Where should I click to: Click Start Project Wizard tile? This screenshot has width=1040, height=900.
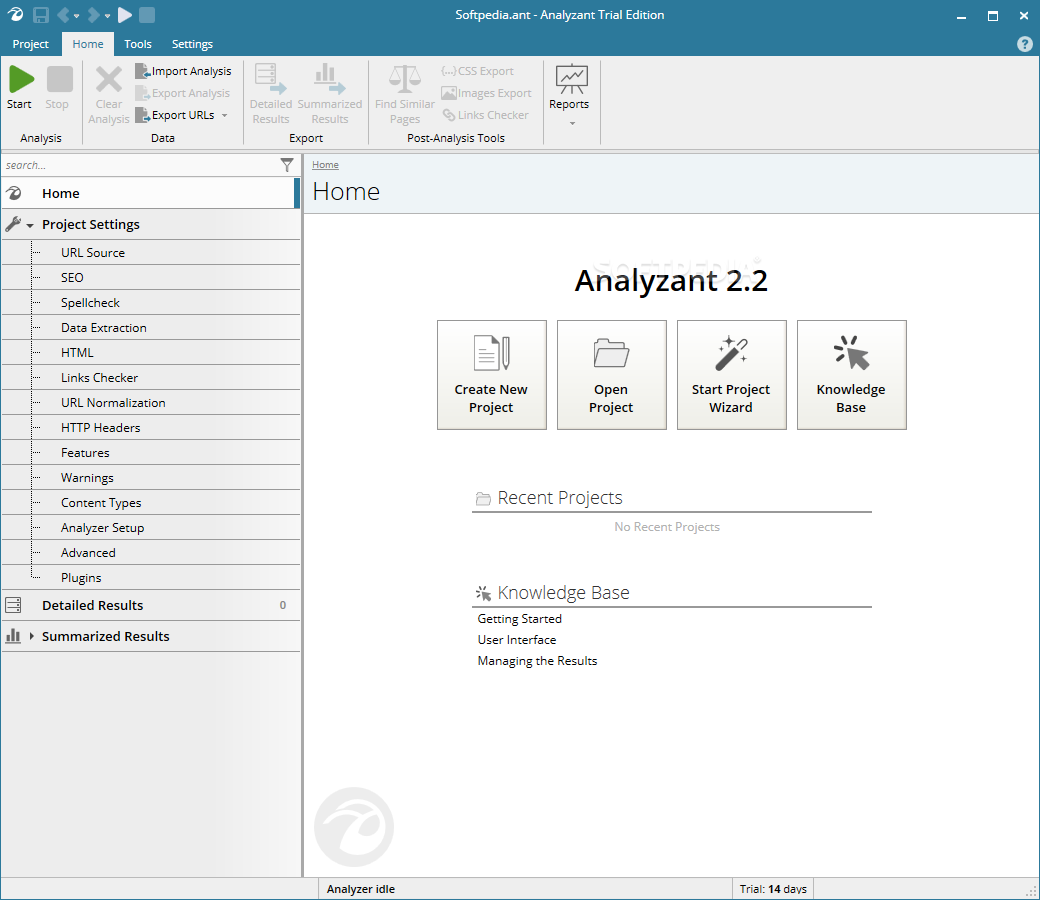[732, 375]
